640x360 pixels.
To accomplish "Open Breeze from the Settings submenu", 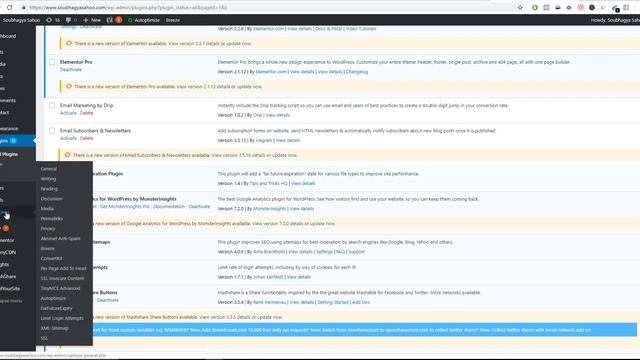I will click(47, 248).
